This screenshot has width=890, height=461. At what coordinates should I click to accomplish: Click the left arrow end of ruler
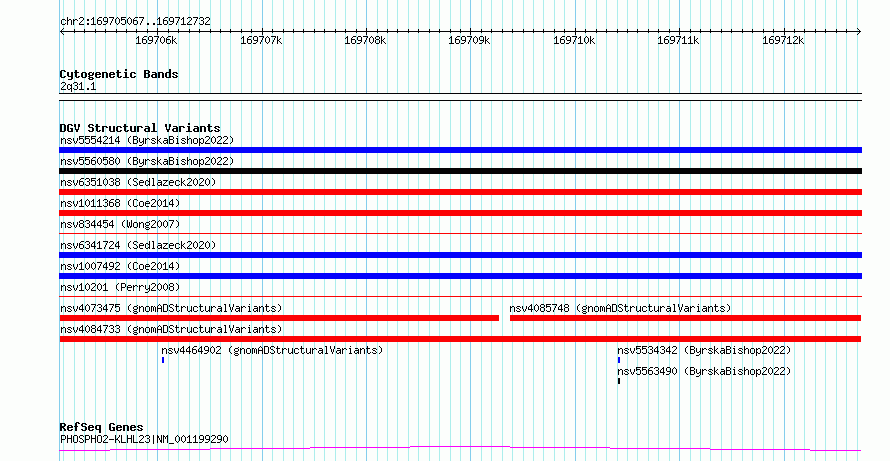(x=62, y=32)
